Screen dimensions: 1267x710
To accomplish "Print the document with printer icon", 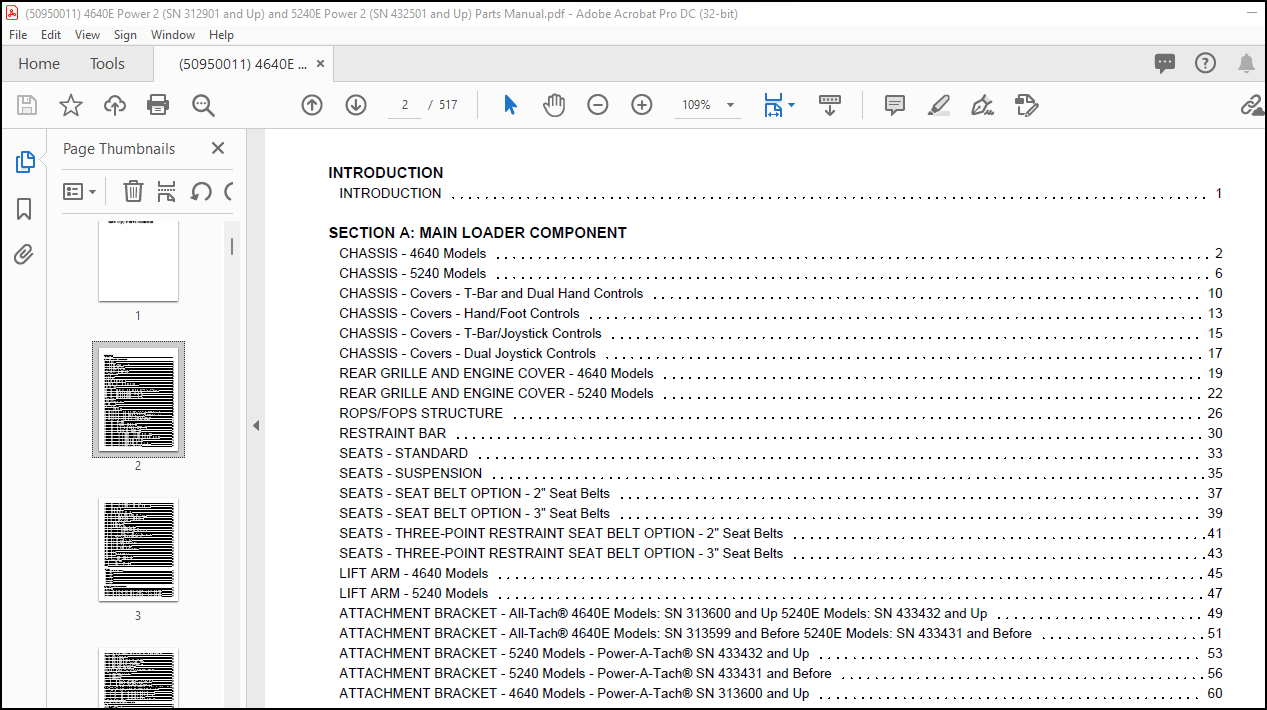I will 158,105.
